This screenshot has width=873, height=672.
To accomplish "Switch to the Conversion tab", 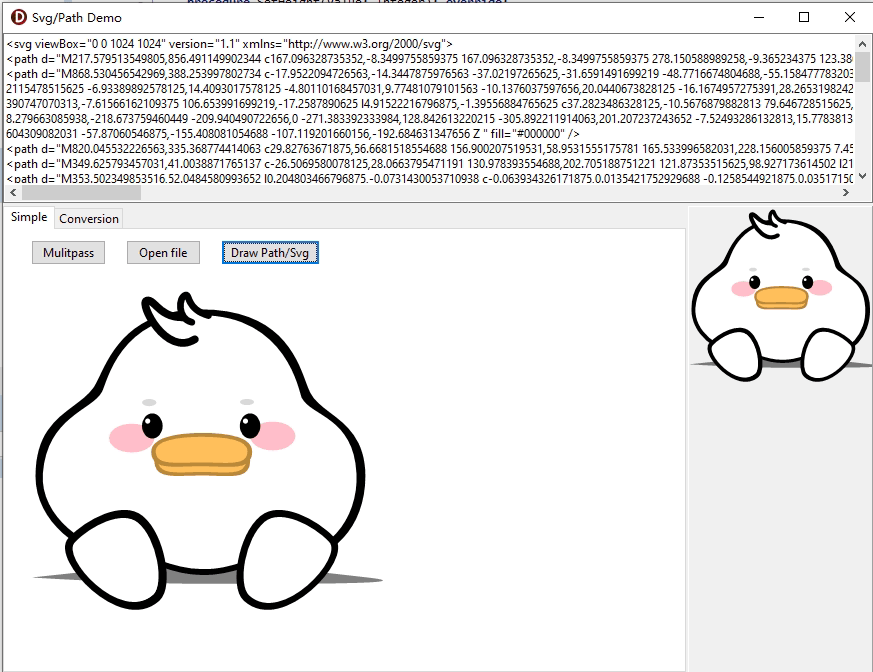I will 89,219.
